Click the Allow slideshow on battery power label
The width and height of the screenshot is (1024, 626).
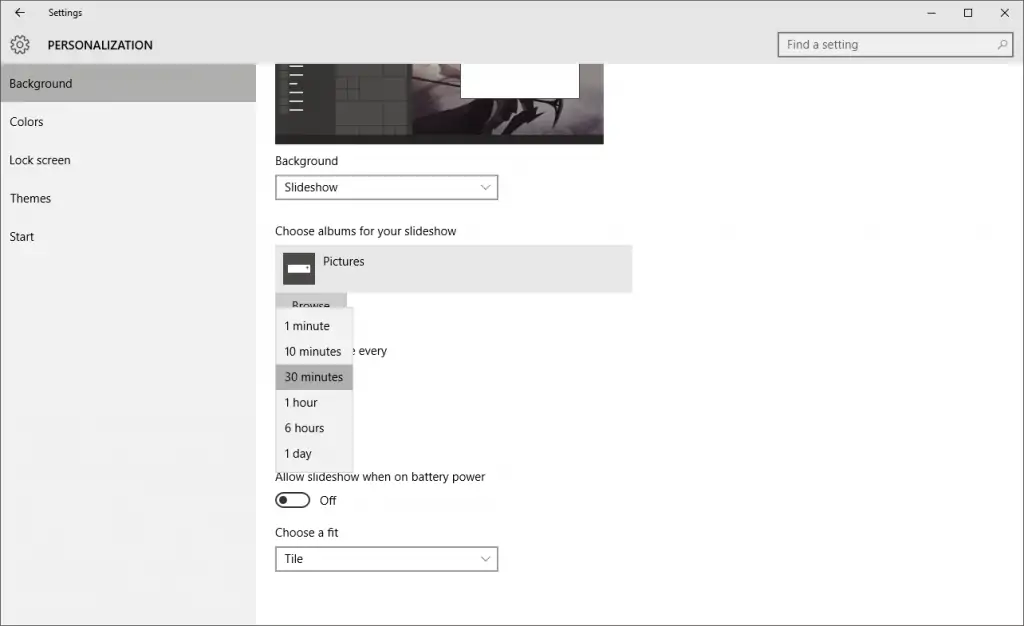pos(380,477)
